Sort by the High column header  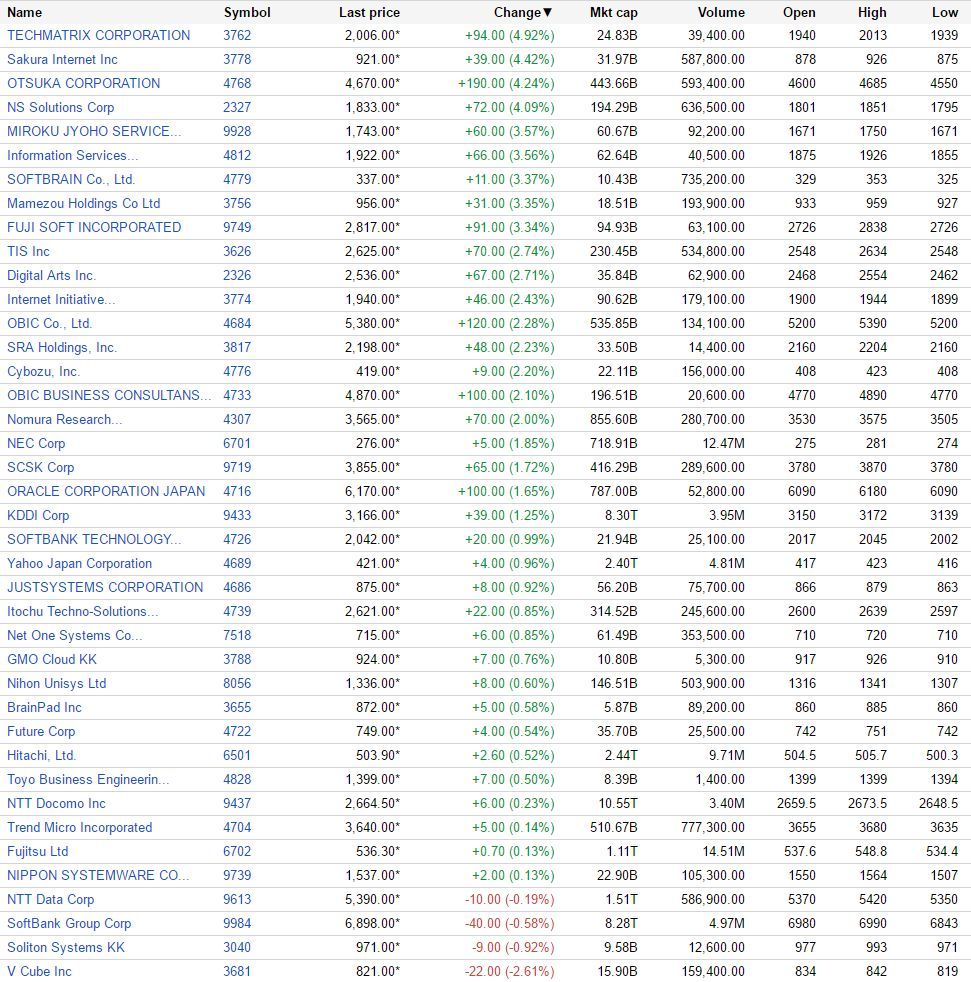[x=872, y=13]
